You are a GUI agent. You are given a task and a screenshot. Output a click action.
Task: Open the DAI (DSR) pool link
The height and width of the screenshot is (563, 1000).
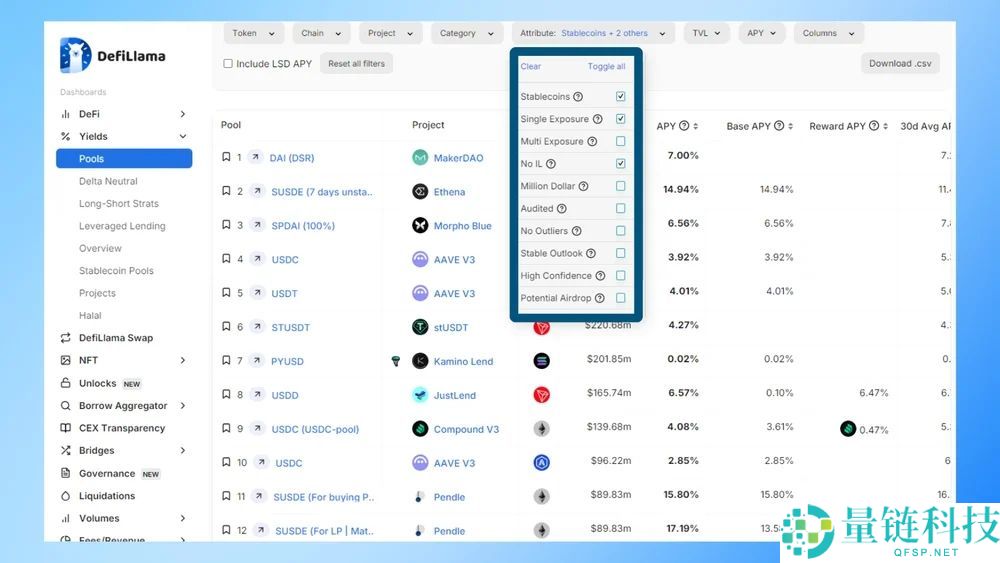291,157
